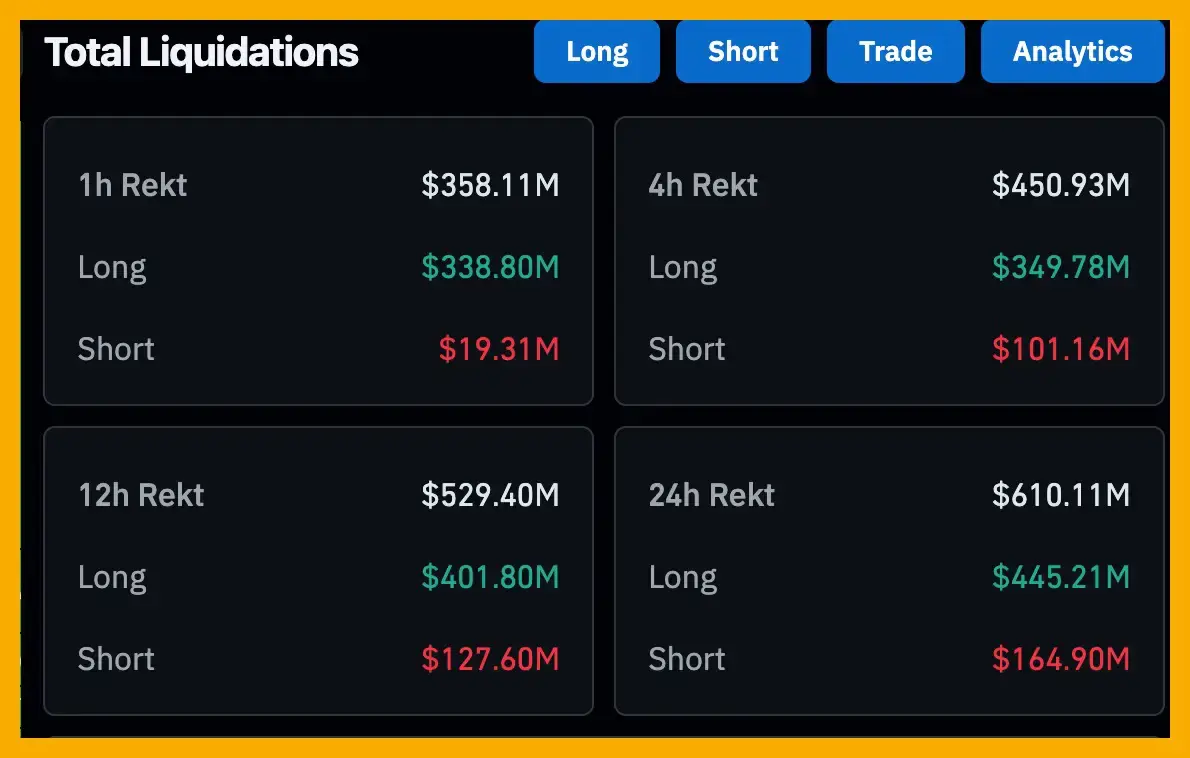Click the 1h long value $338.80M

(x=490, y=267)
